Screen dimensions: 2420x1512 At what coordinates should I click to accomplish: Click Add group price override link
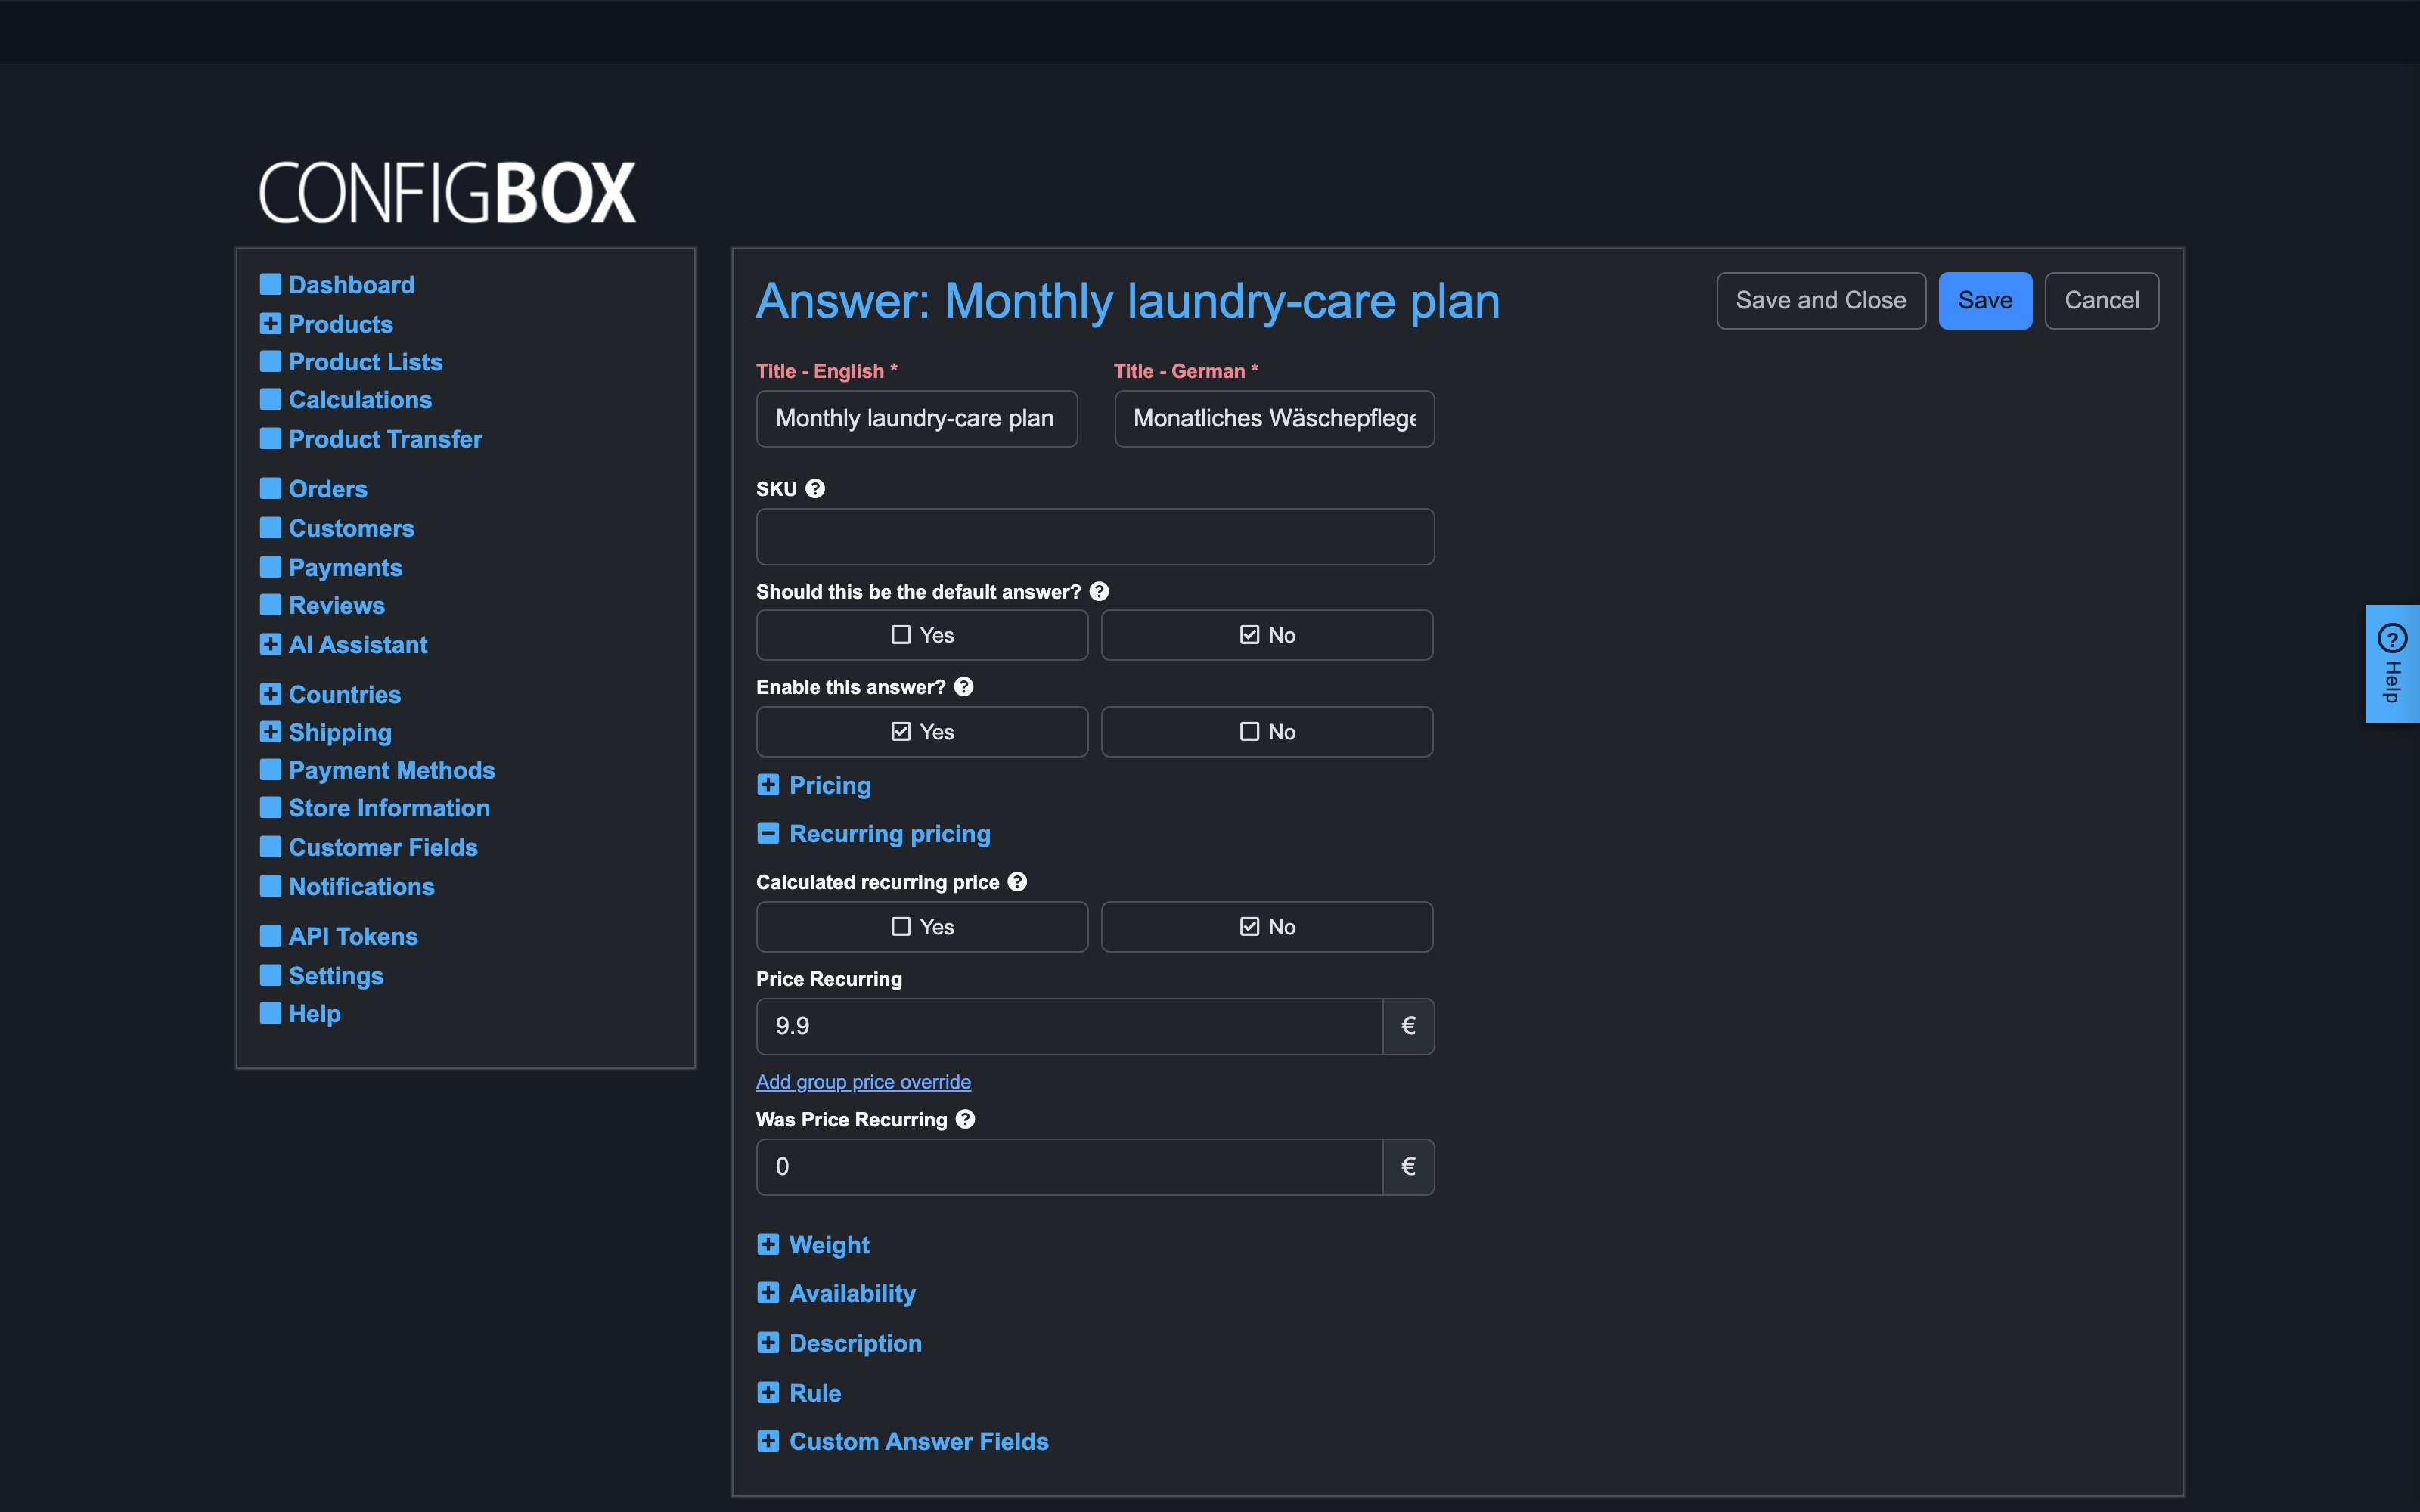pyautogui.click(x=863, y=1081)
